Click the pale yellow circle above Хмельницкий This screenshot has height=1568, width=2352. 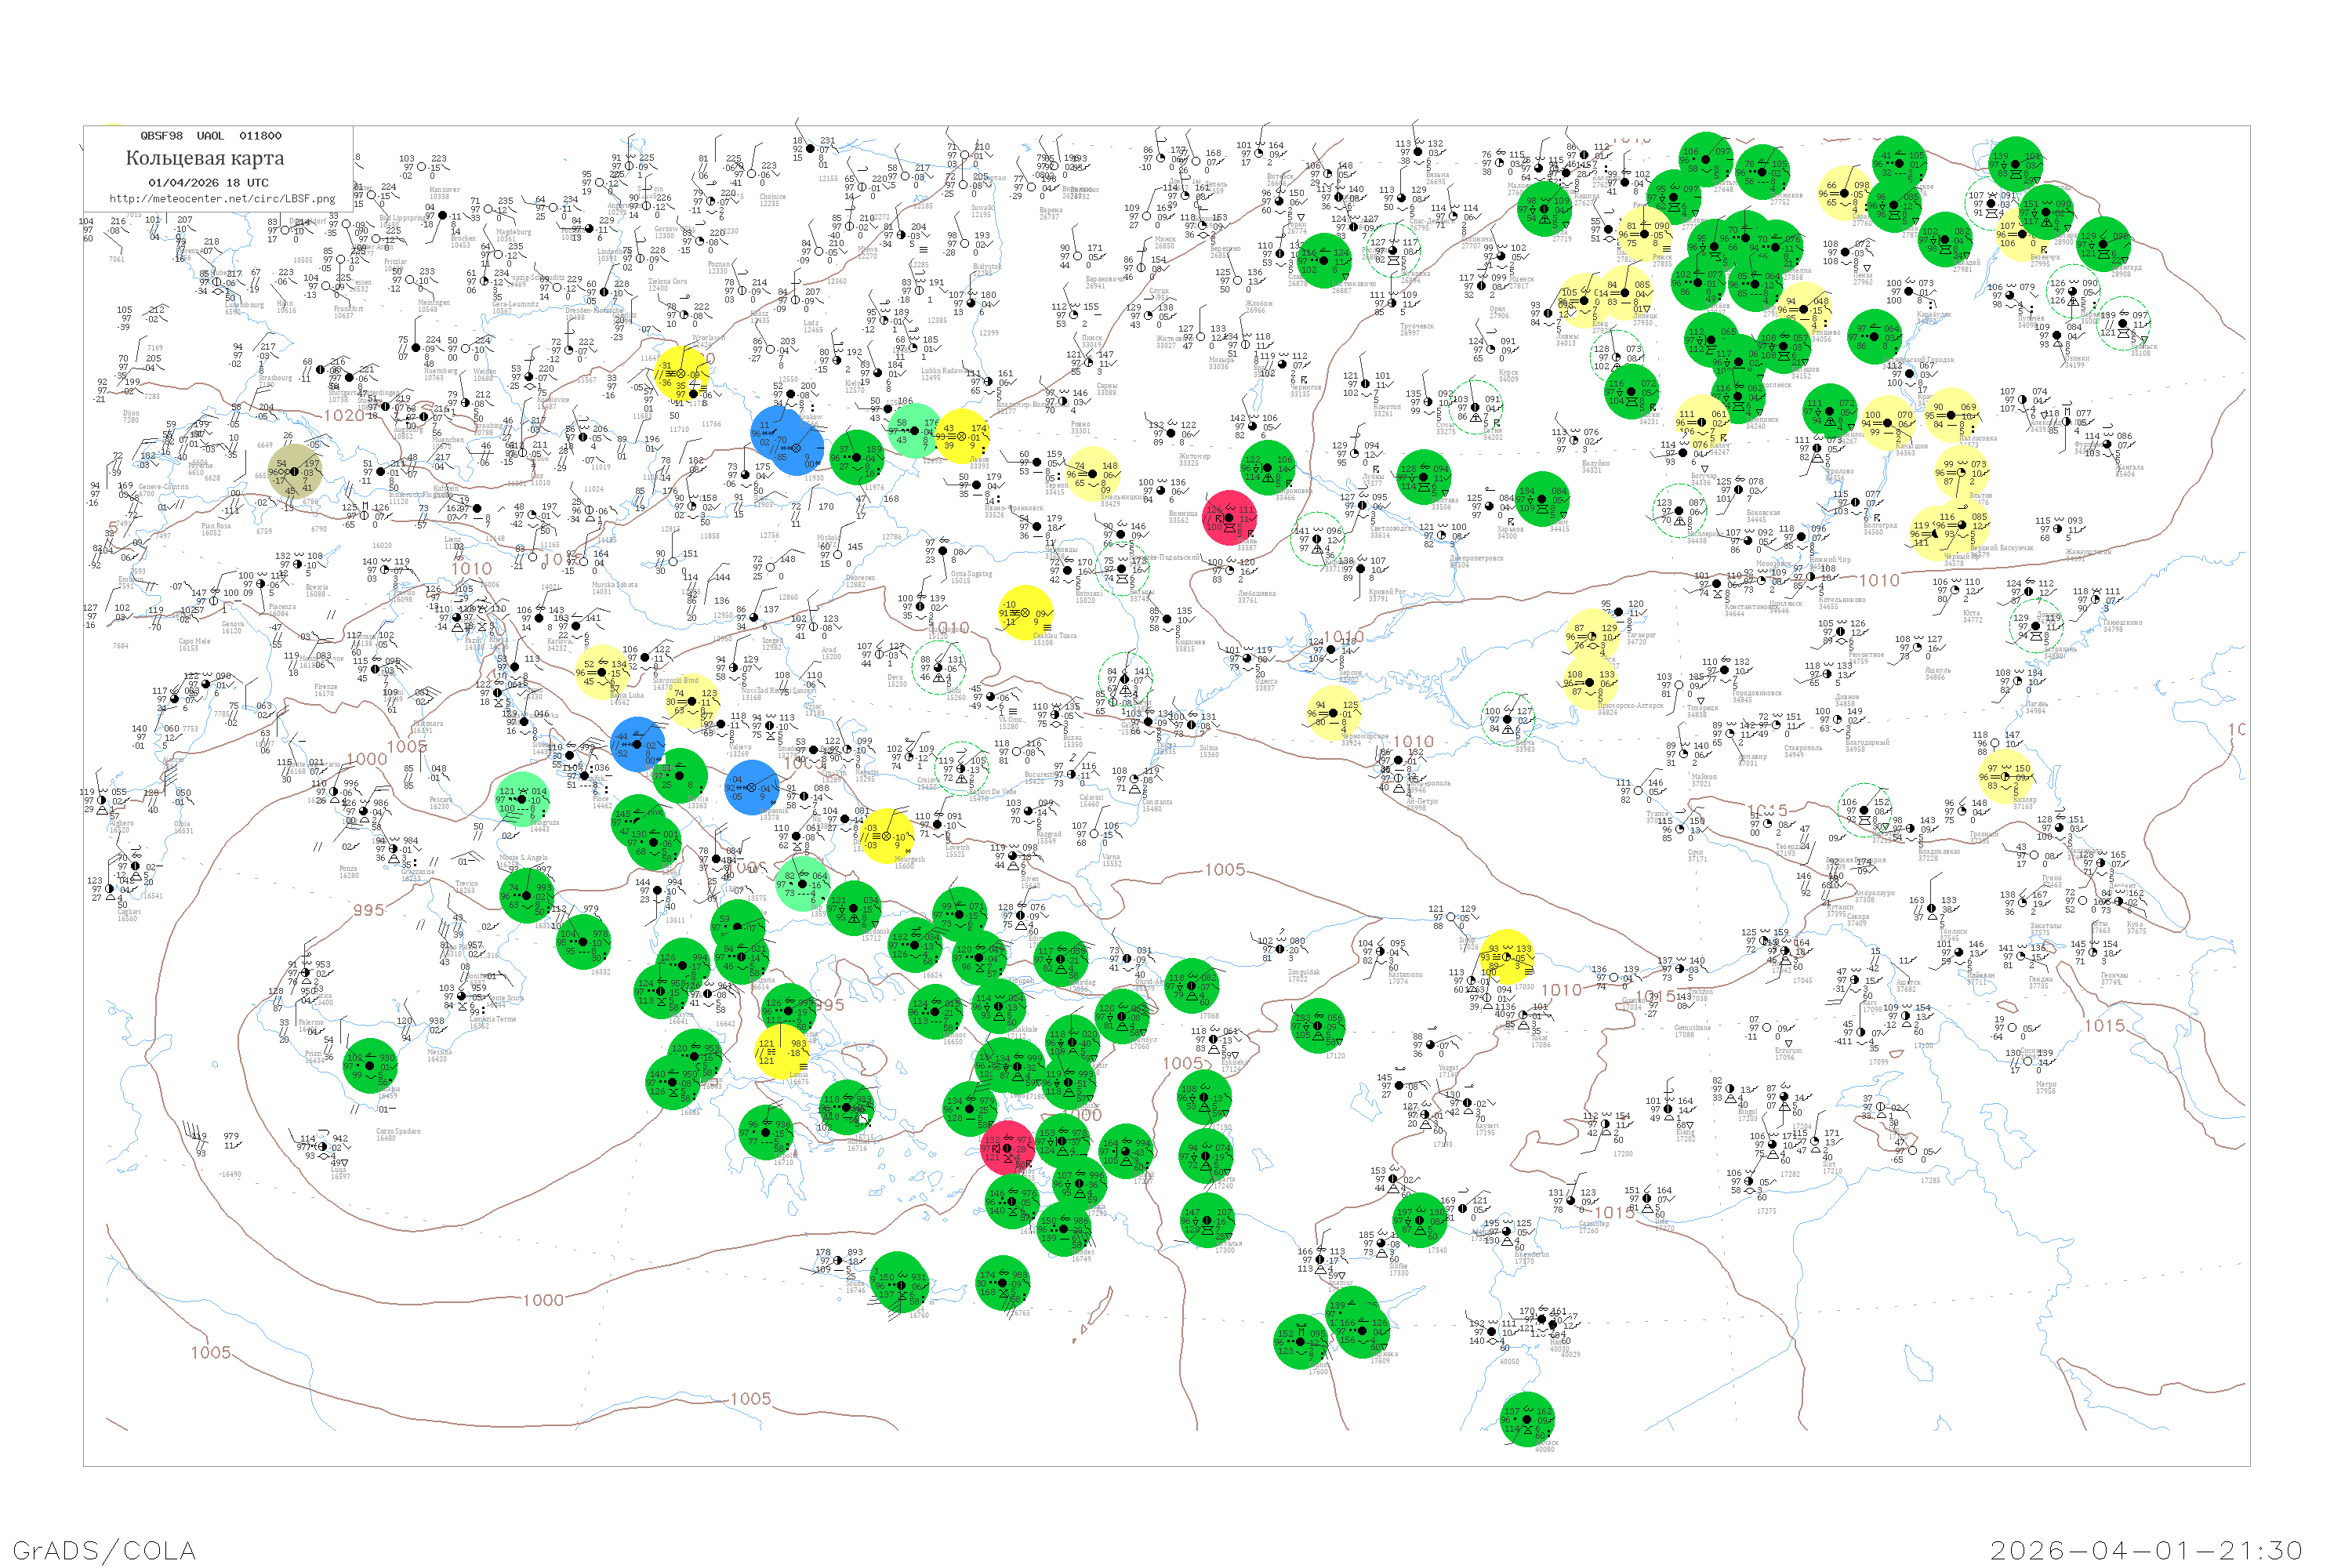pyautogui.click(x=1092, y=474)
